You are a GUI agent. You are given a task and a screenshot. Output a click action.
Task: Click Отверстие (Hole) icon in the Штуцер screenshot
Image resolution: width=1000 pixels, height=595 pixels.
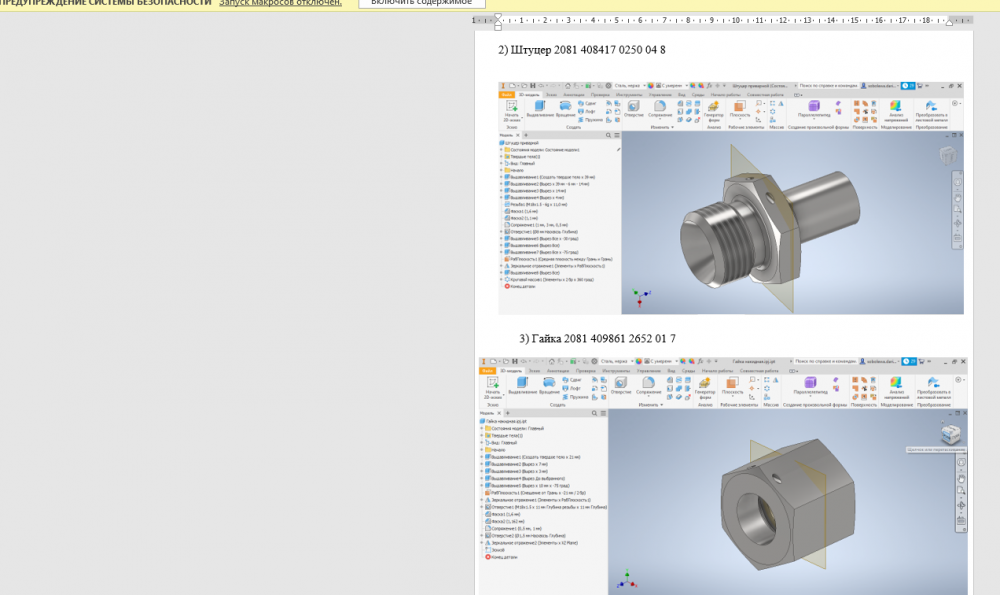(x=633, y=108)
